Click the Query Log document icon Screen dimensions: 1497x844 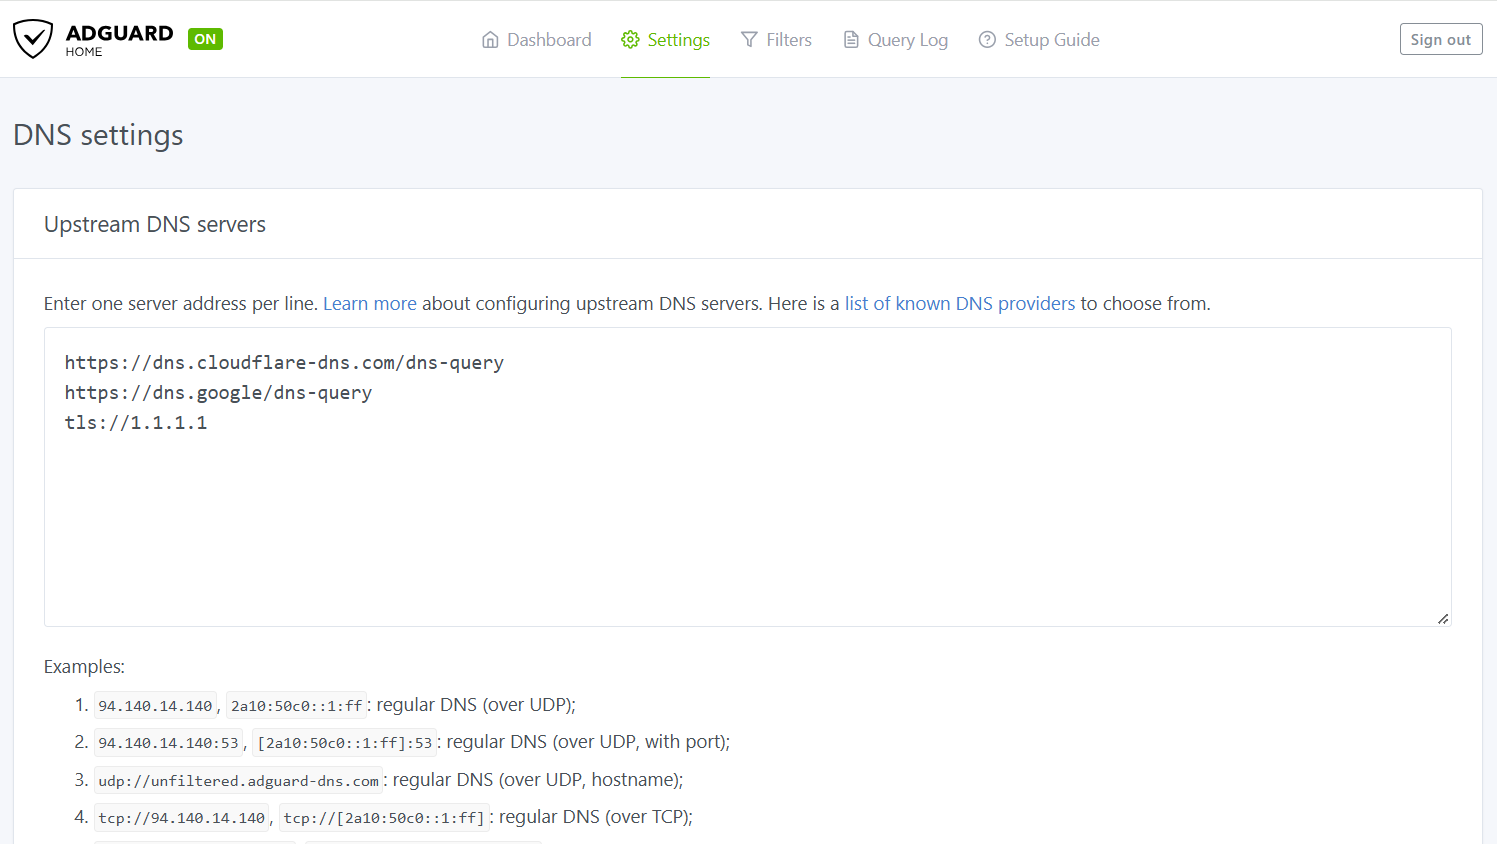pyautogui.click(x=851, y=40)
